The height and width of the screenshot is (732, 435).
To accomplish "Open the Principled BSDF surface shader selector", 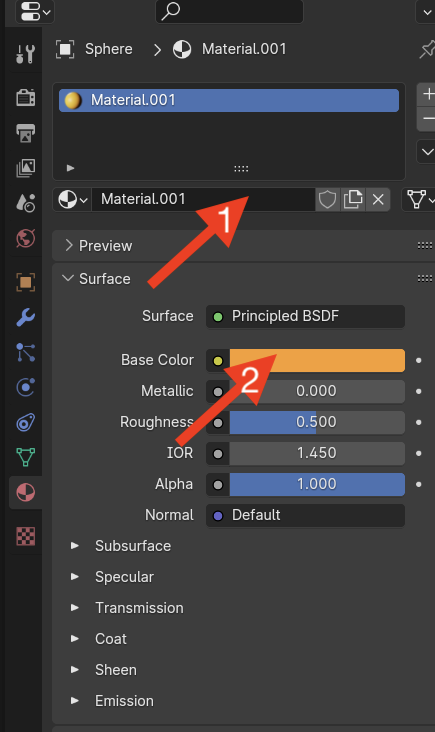I will pos(305,317).
